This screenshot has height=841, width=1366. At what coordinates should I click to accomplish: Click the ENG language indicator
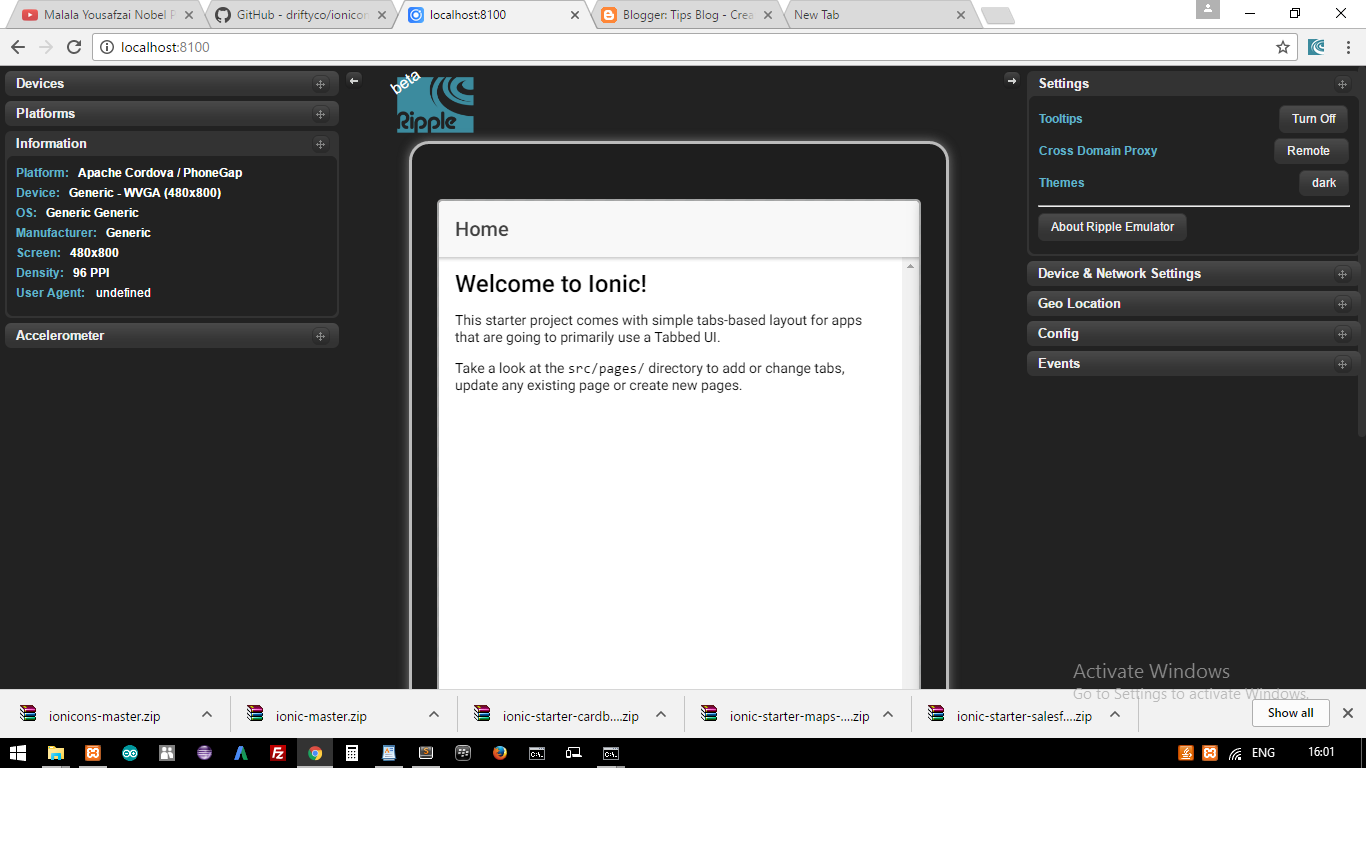coord(1263,753)
